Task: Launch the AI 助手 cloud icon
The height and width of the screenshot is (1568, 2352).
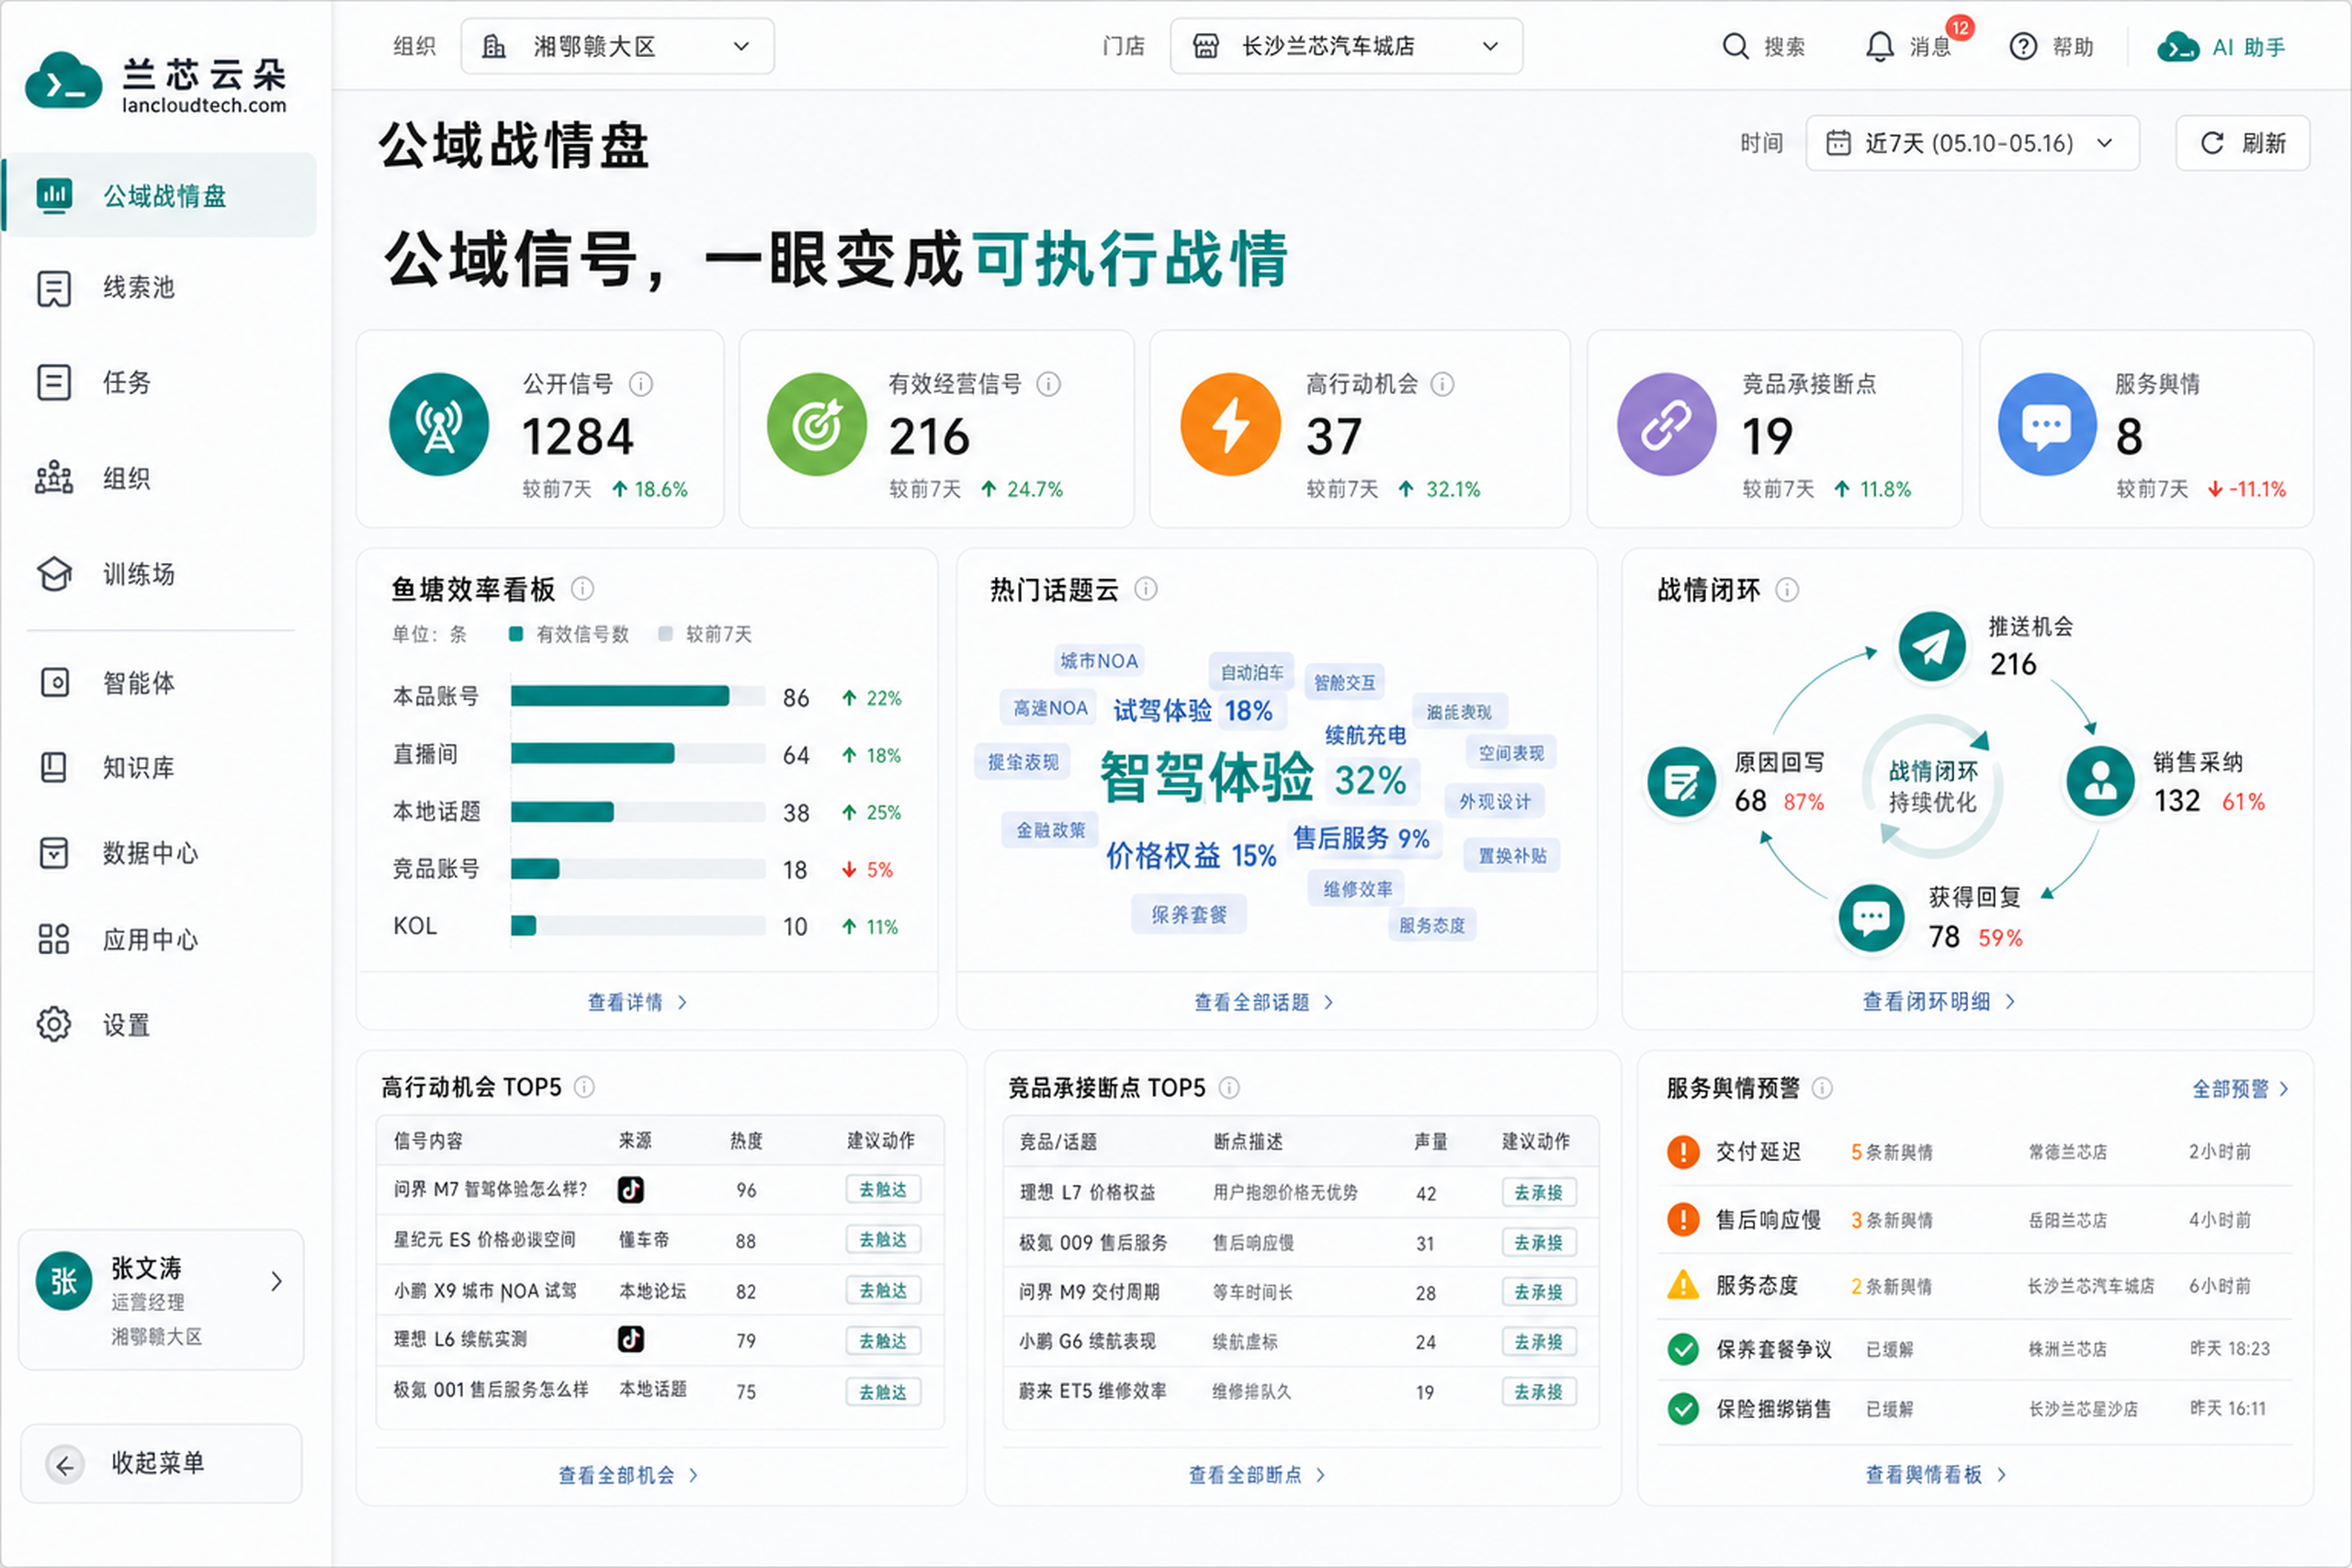Action: pyautogui.click(x=2177, y=47)
